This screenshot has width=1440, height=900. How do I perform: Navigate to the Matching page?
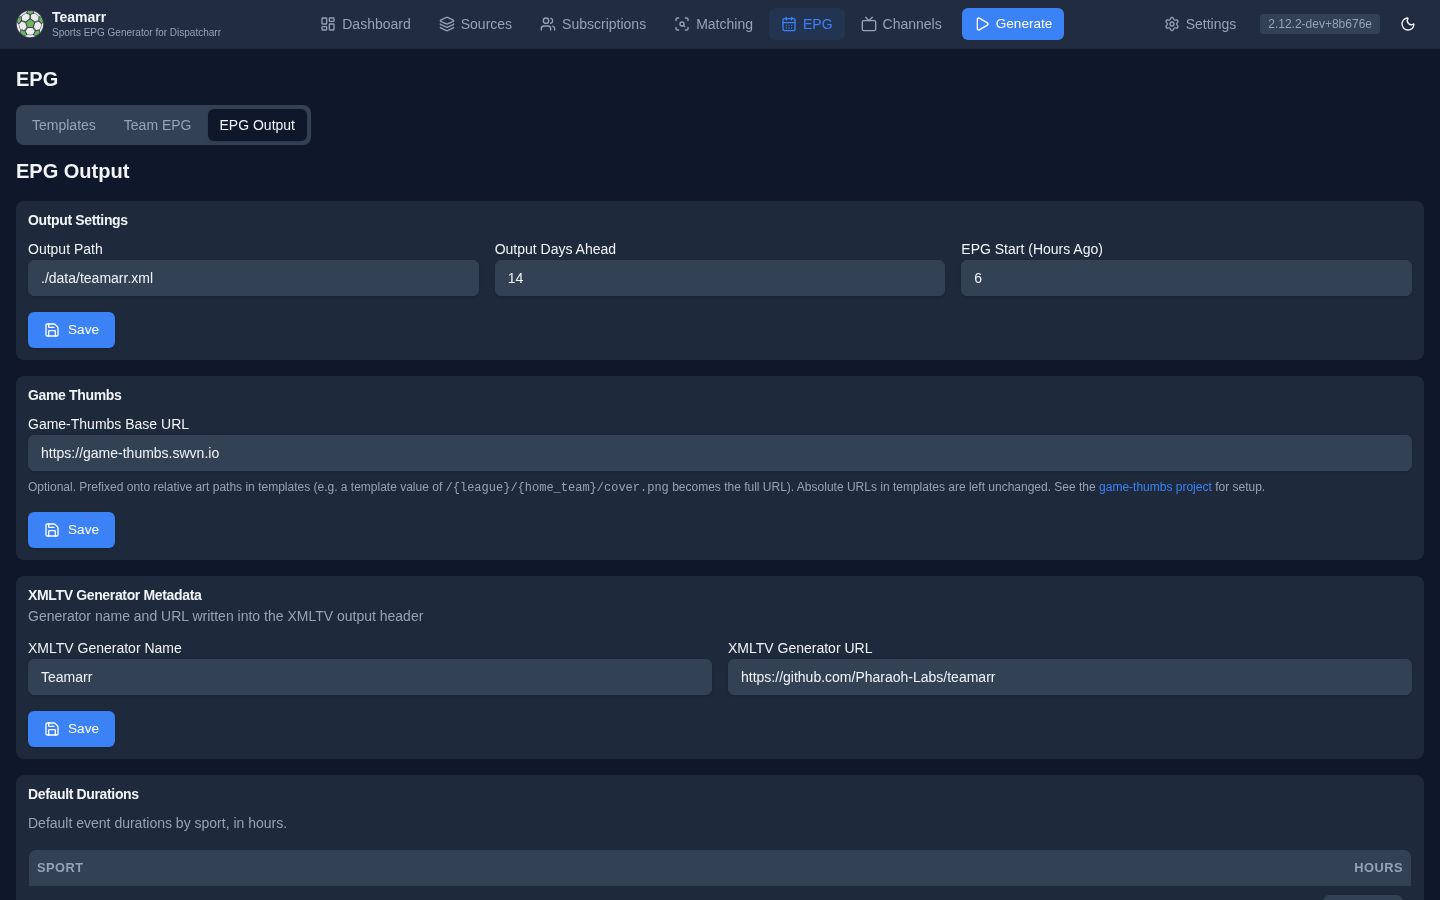coord(713,24)
